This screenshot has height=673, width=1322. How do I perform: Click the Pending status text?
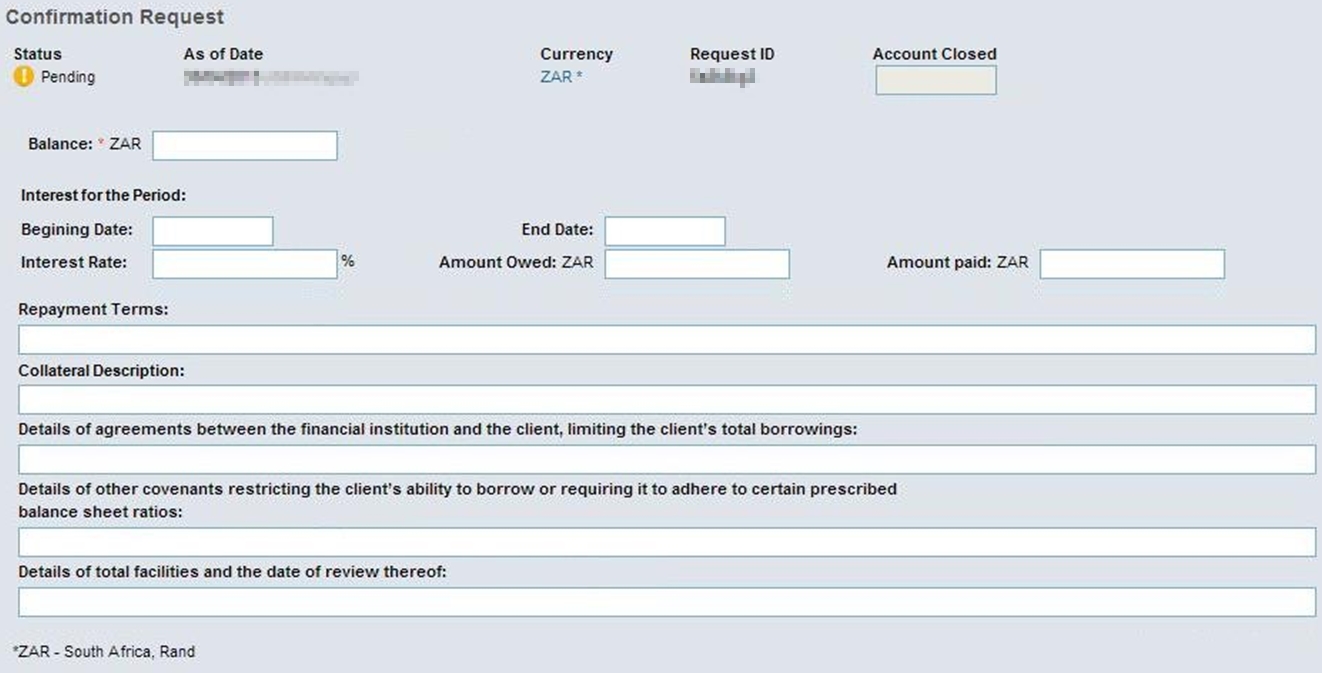[68, 77]
